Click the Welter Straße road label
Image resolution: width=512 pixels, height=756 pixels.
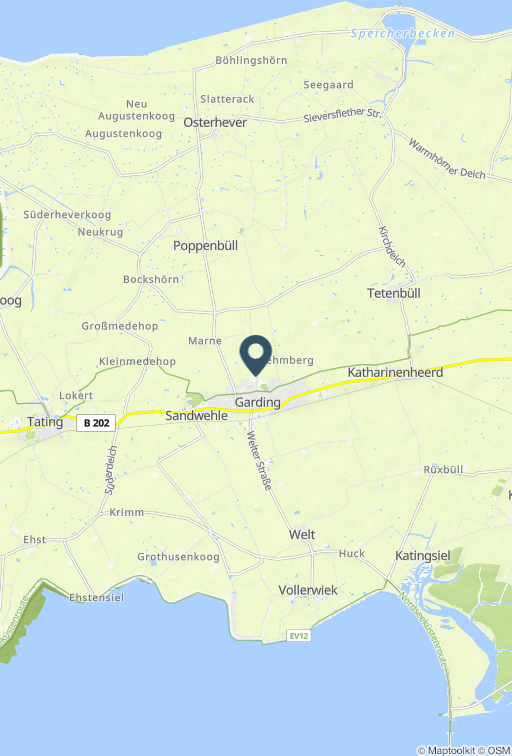click(259, 460)
